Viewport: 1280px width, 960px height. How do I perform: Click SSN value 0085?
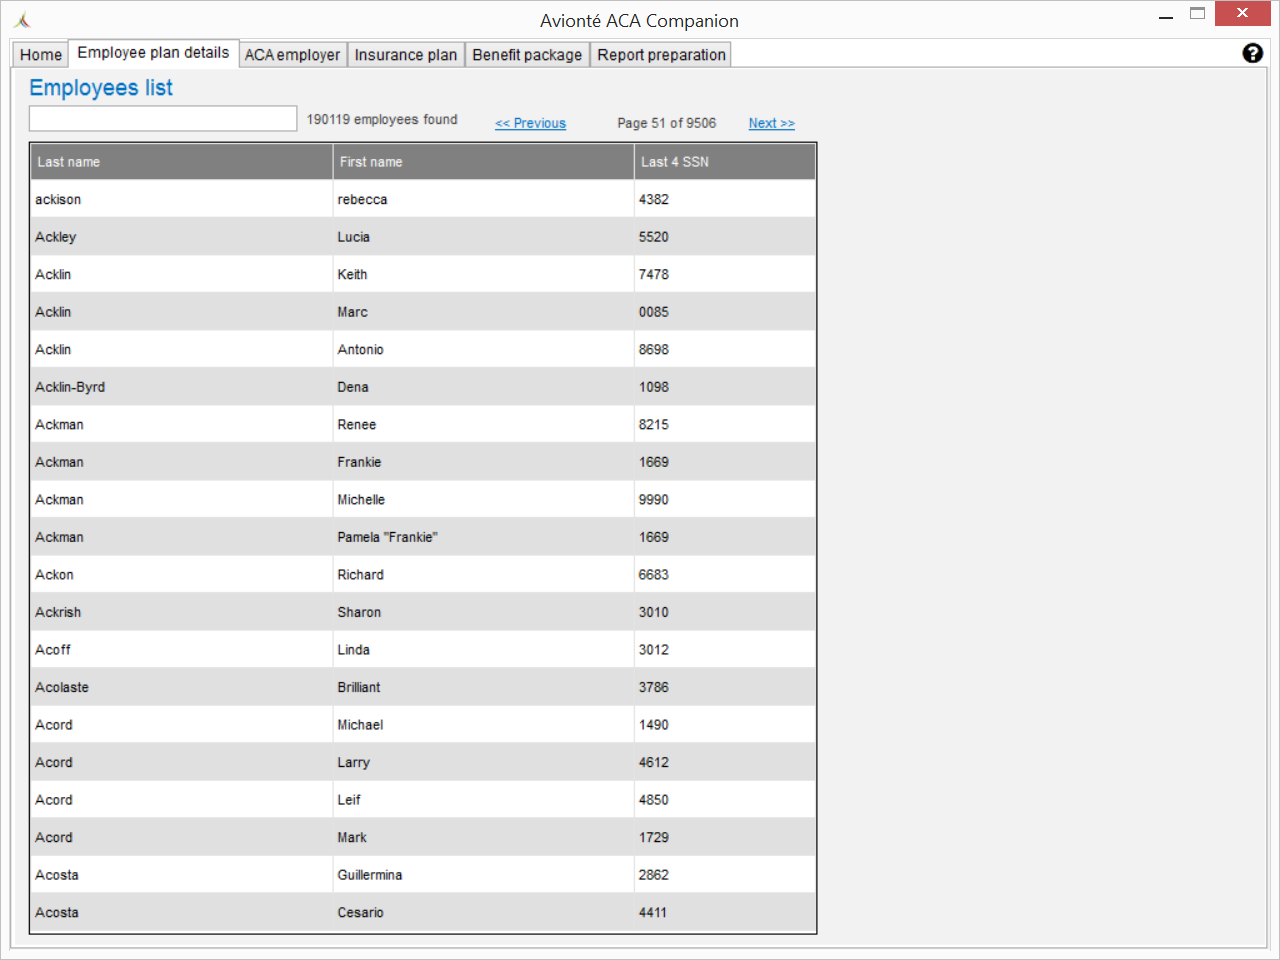pos(654,312)
